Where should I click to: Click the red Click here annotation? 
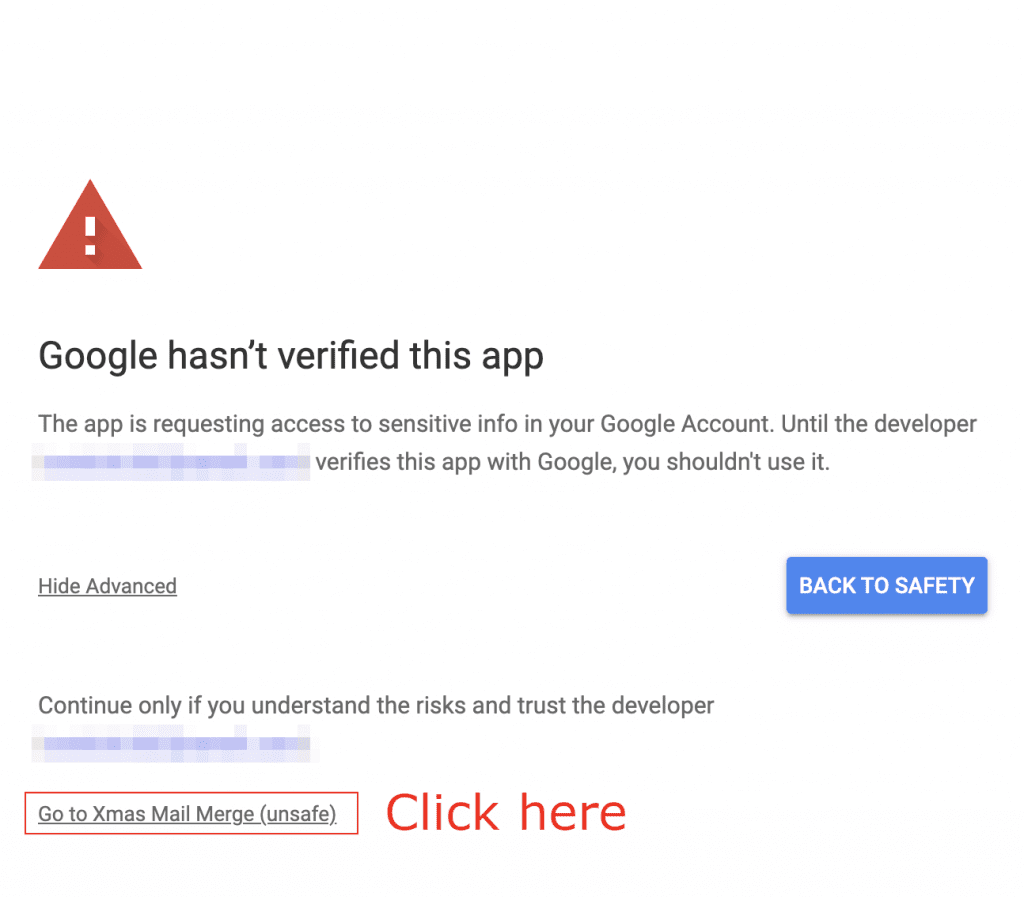coord(505,811)
